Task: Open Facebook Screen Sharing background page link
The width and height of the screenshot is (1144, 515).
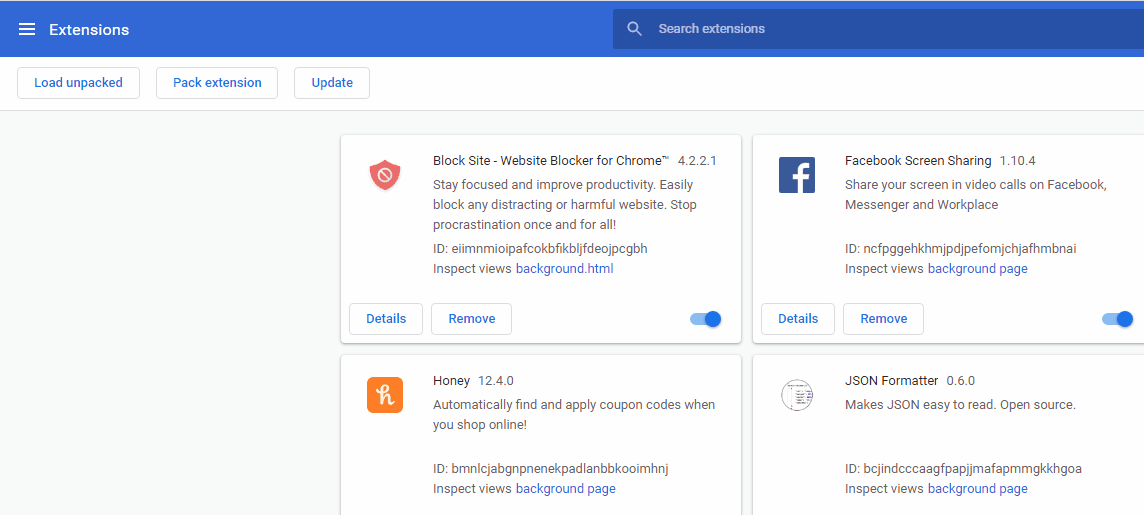Action: pos(978,268)
